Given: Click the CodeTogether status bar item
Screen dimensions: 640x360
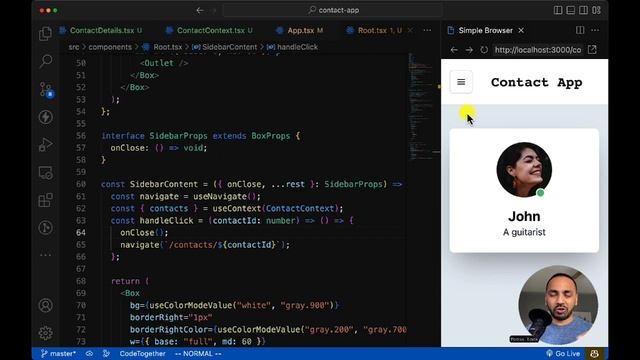Looking at the screenshot, I should click(142, 353).
